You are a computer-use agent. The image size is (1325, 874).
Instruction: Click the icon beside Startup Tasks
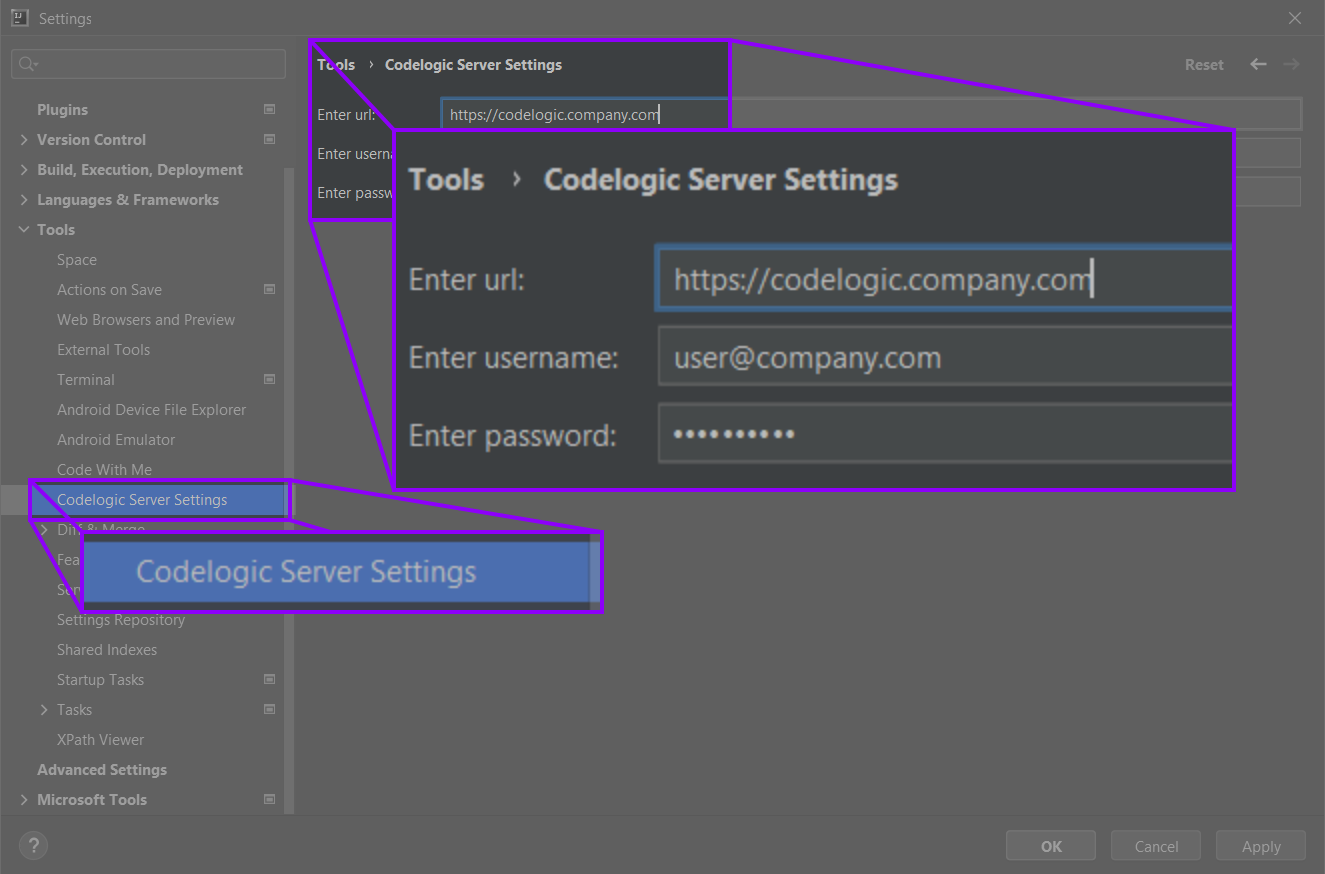pyautogui.click(x=269, y=679)
